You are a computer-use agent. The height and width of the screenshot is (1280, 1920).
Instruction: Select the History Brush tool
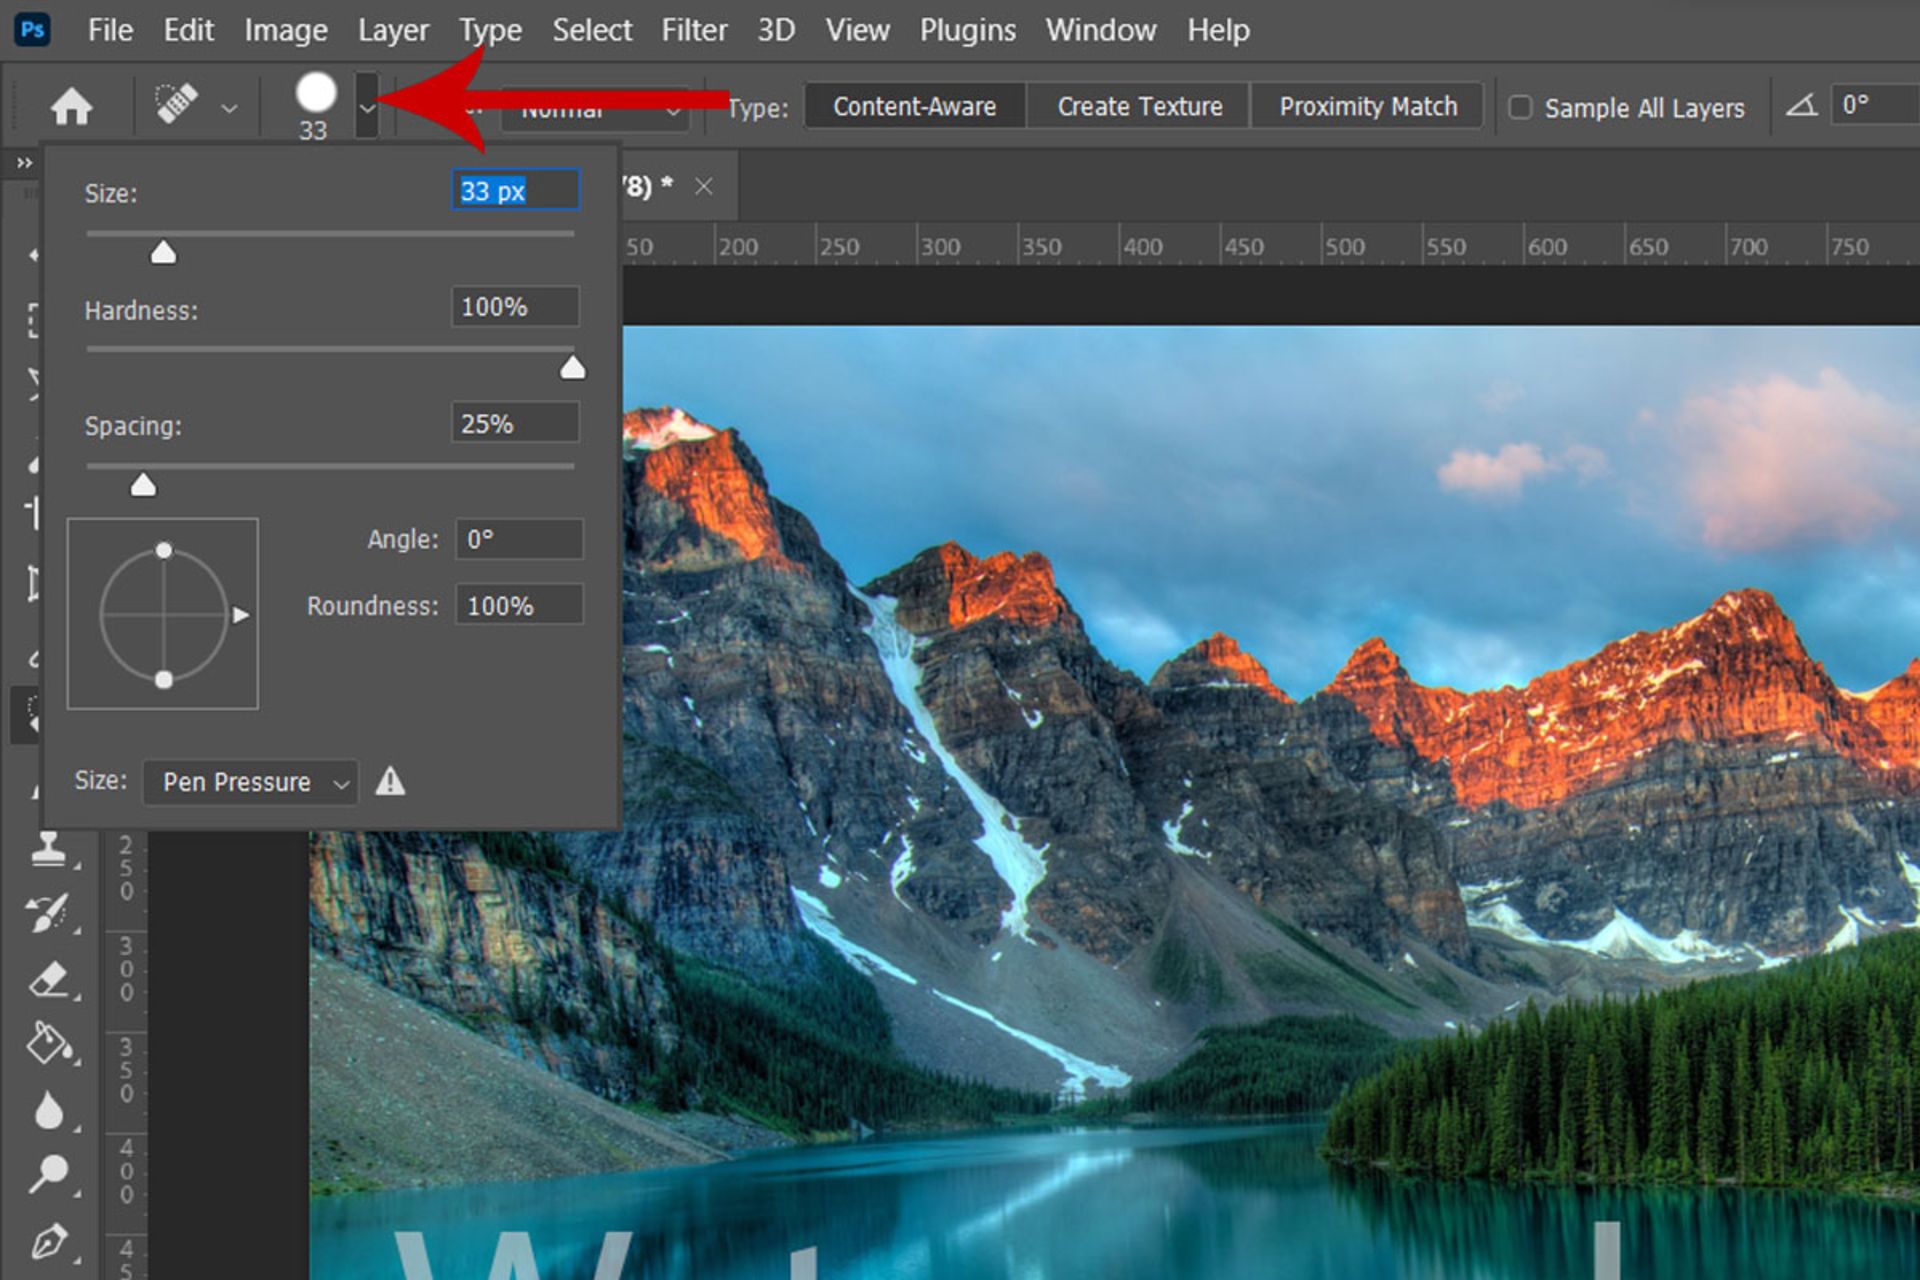pyautogui.click(x=48, y=913)
